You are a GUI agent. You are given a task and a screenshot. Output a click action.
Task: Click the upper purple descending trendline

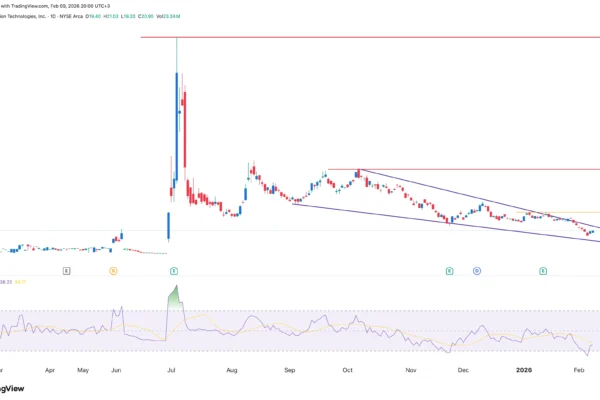point(450,195)
